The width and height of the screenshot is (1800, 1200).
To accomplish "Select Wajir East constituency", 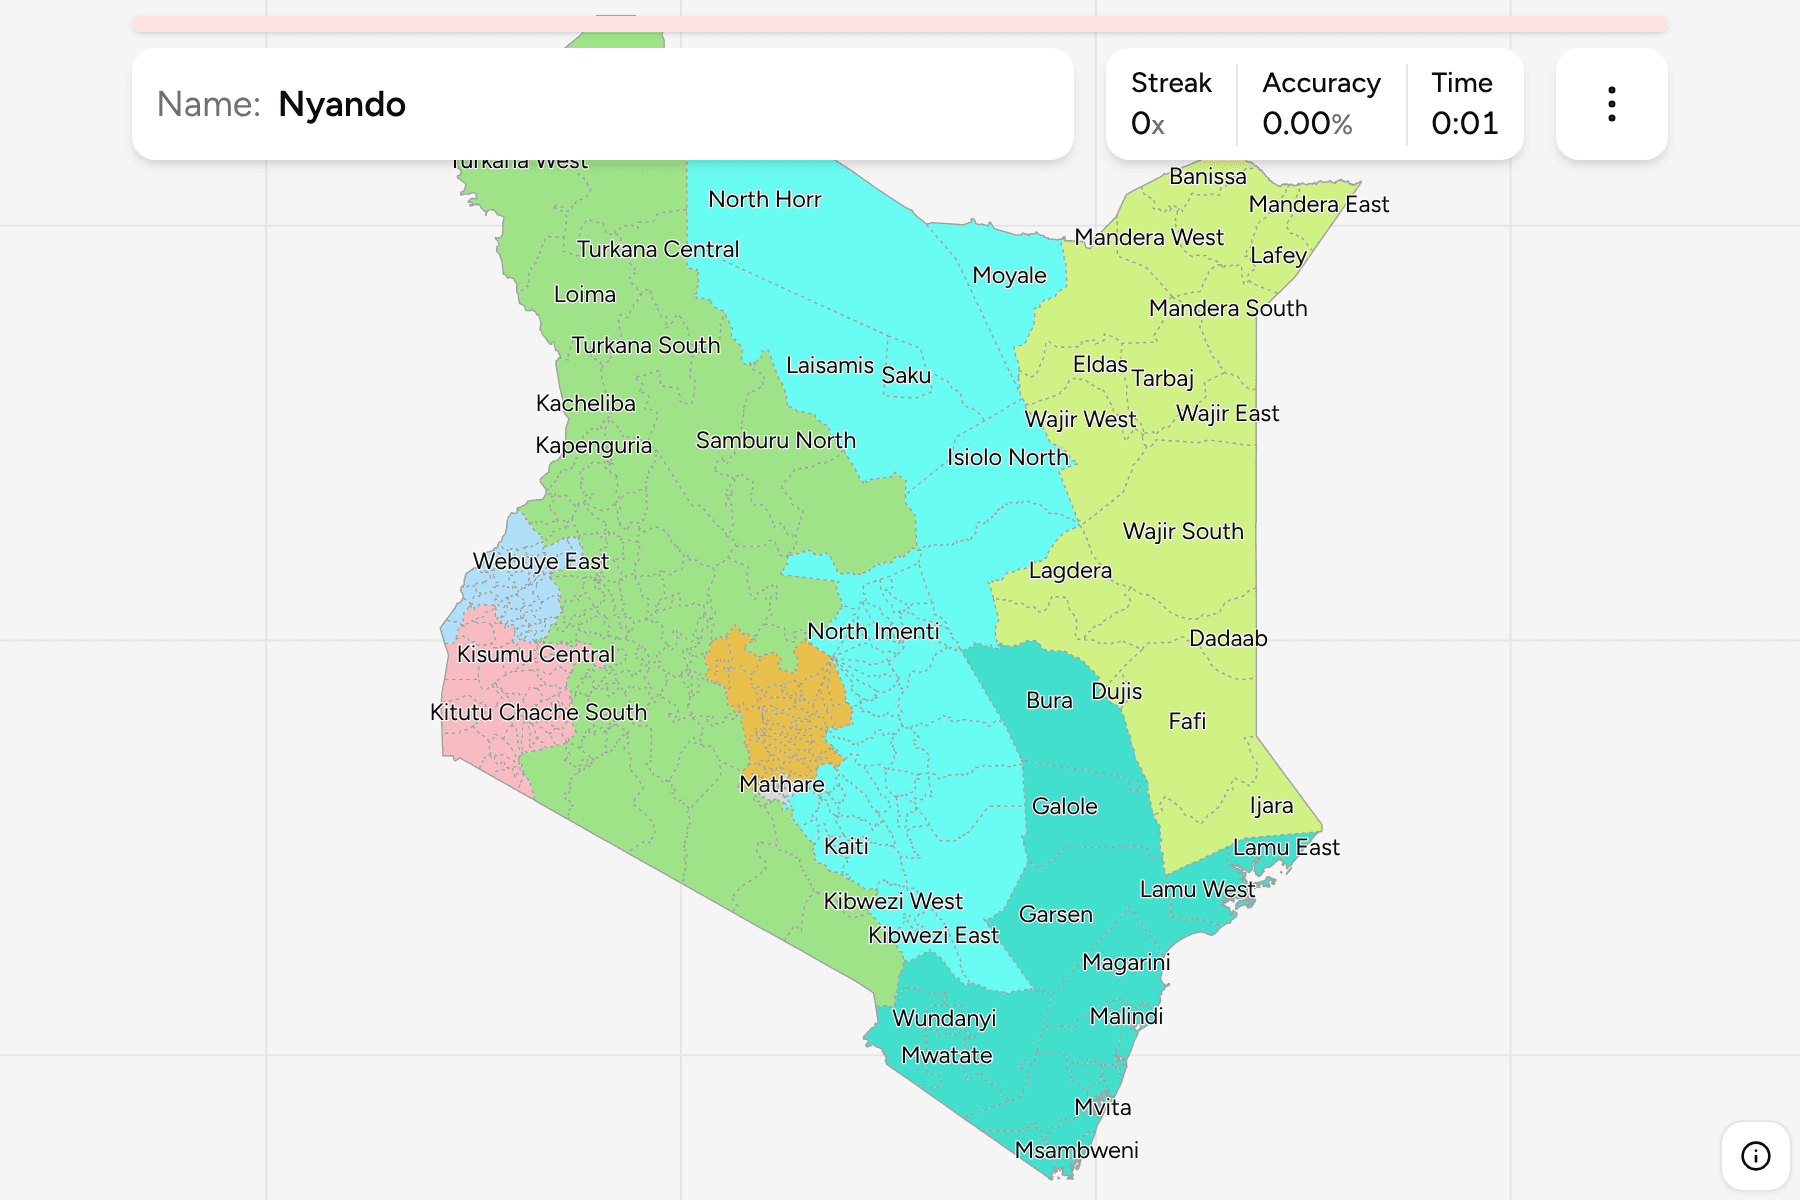I will point(1227,413).
